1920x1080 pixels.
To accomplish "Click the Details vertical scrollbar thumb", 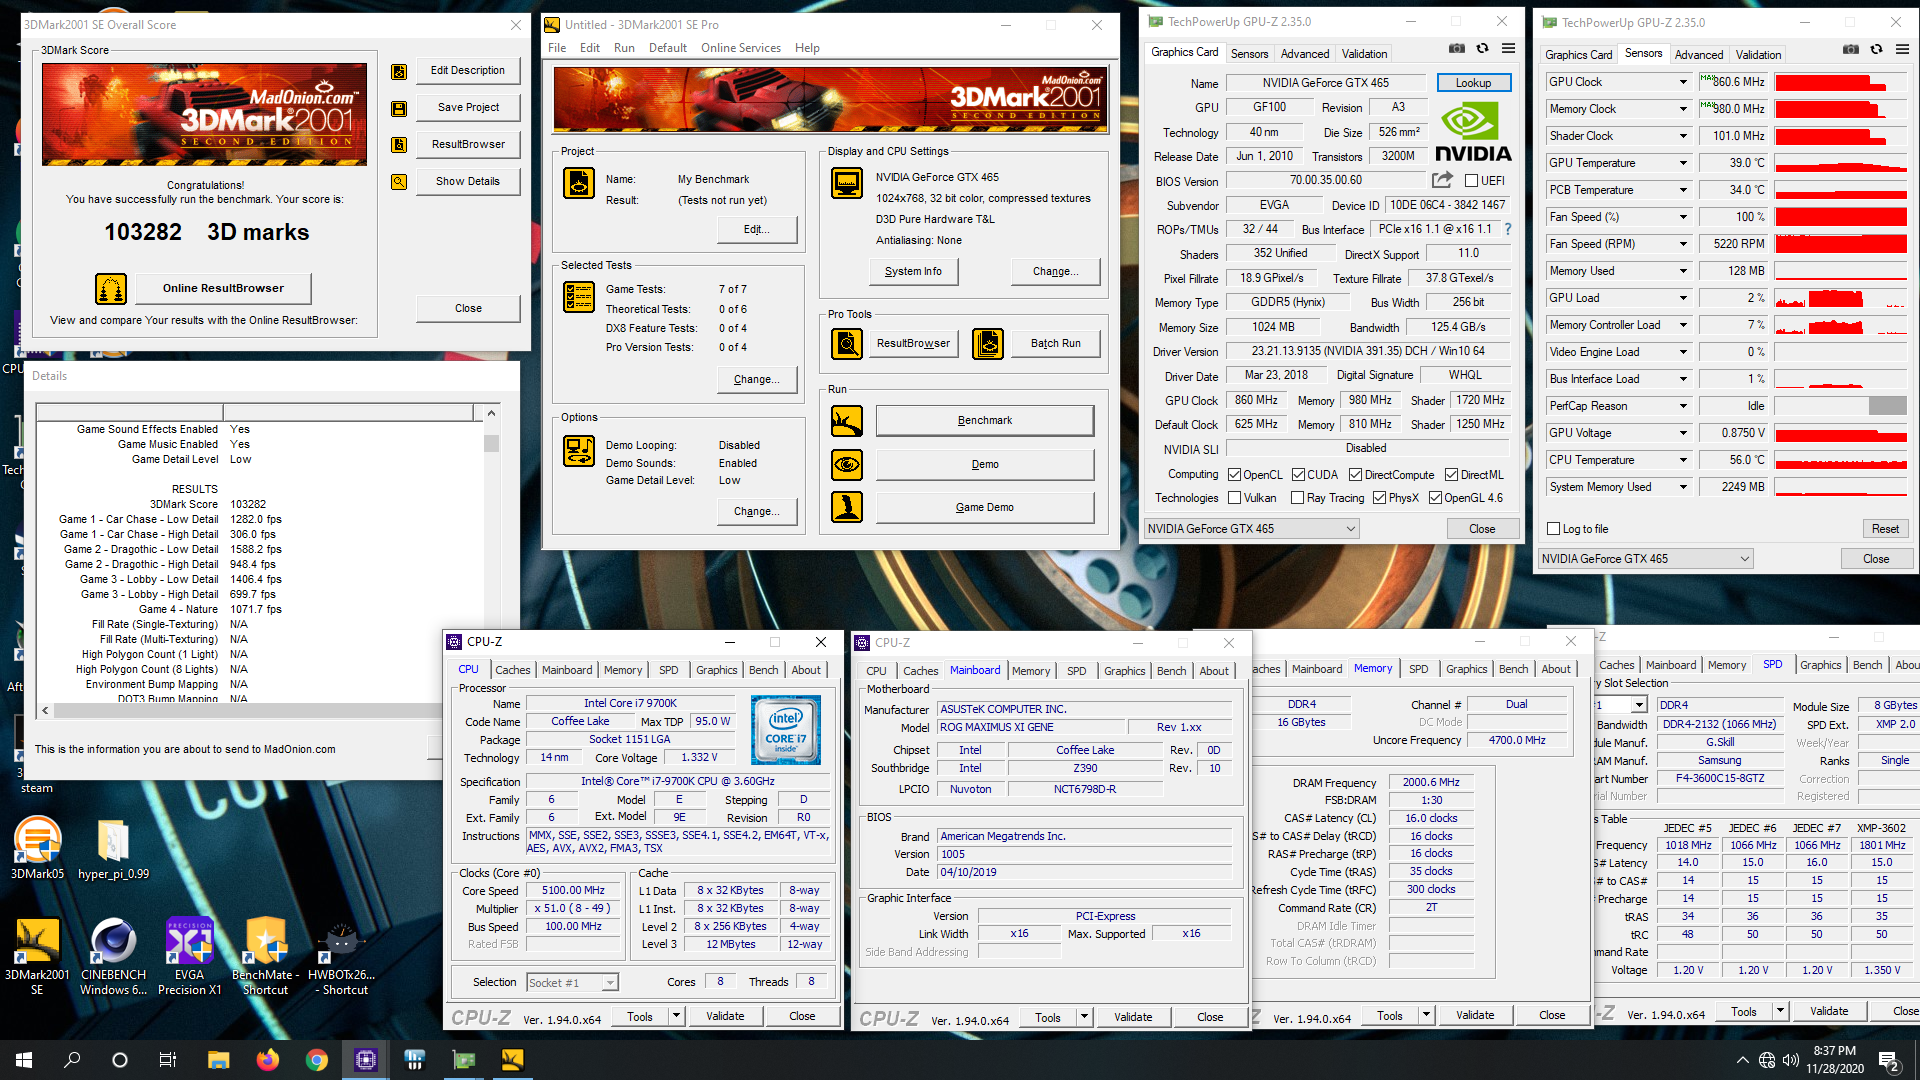I will point(491,443).
